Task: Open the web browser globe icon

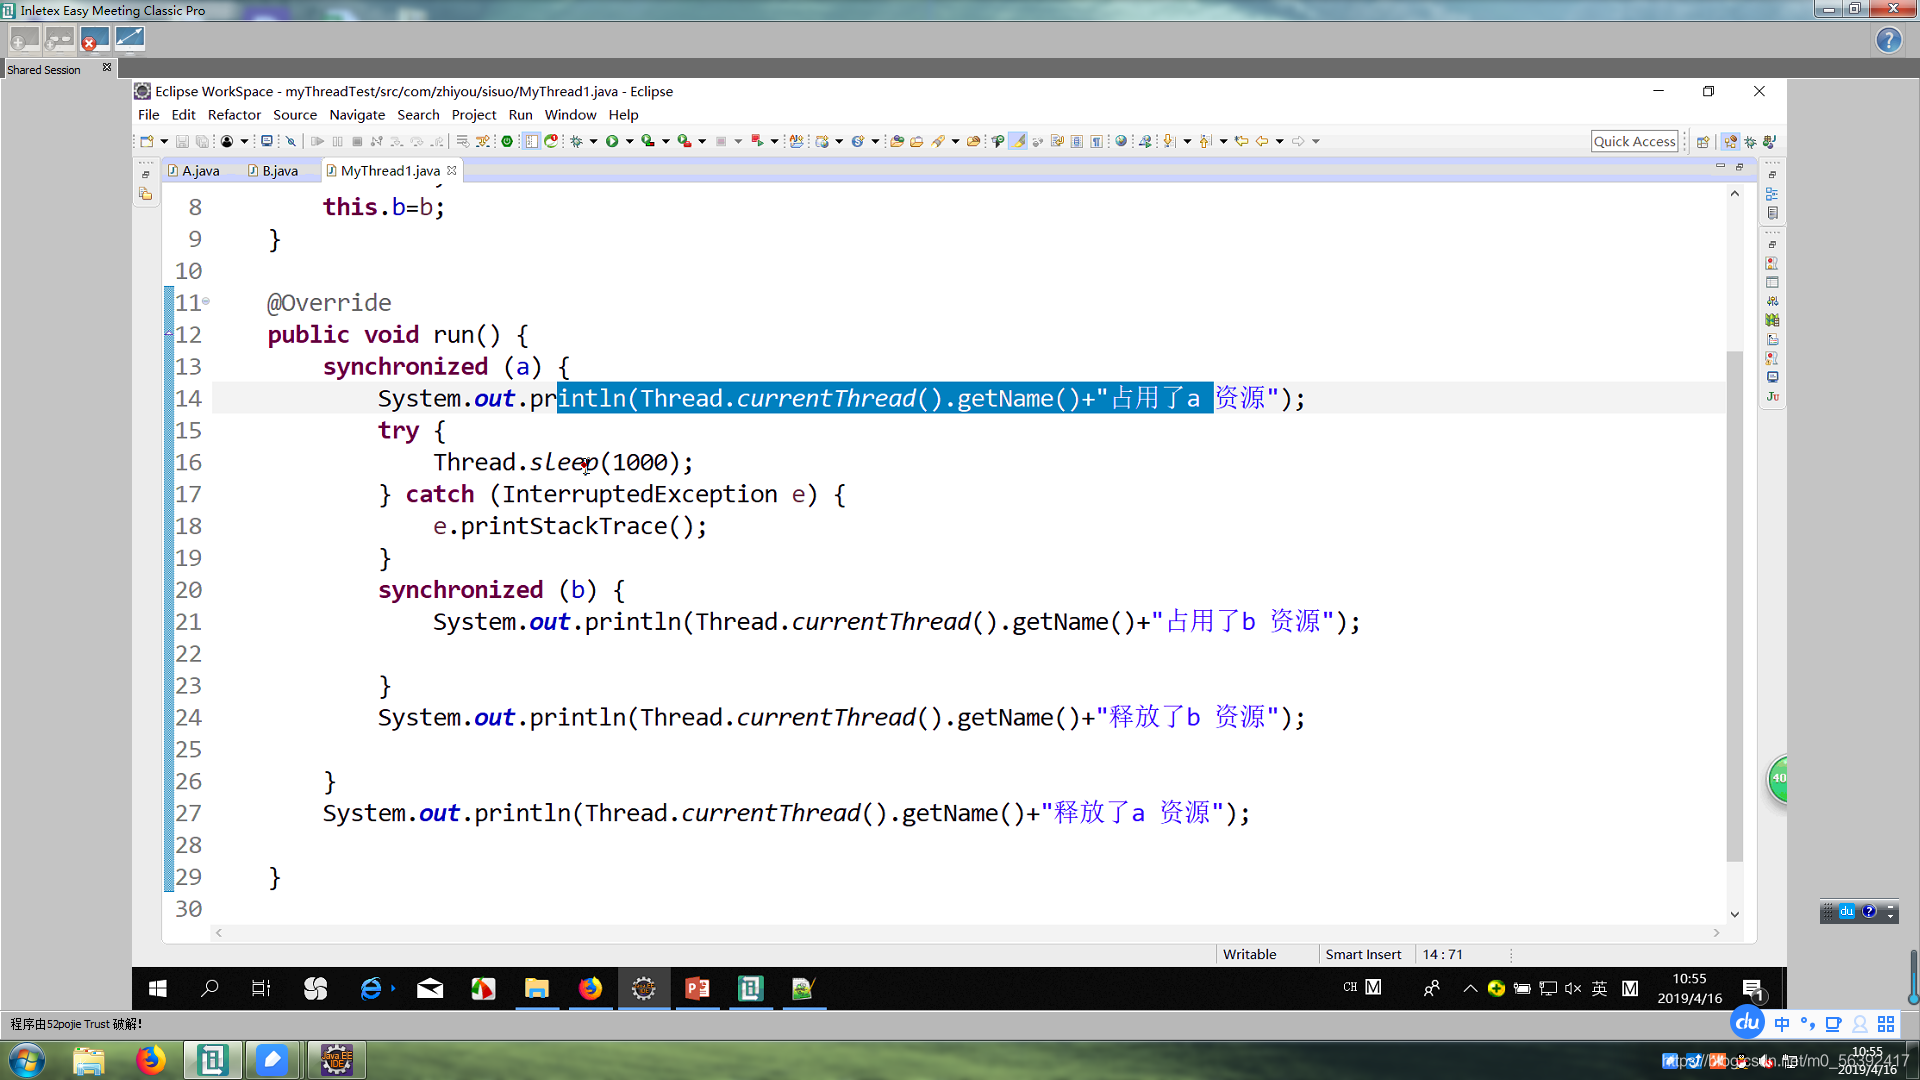Action: pos(1121,141)
